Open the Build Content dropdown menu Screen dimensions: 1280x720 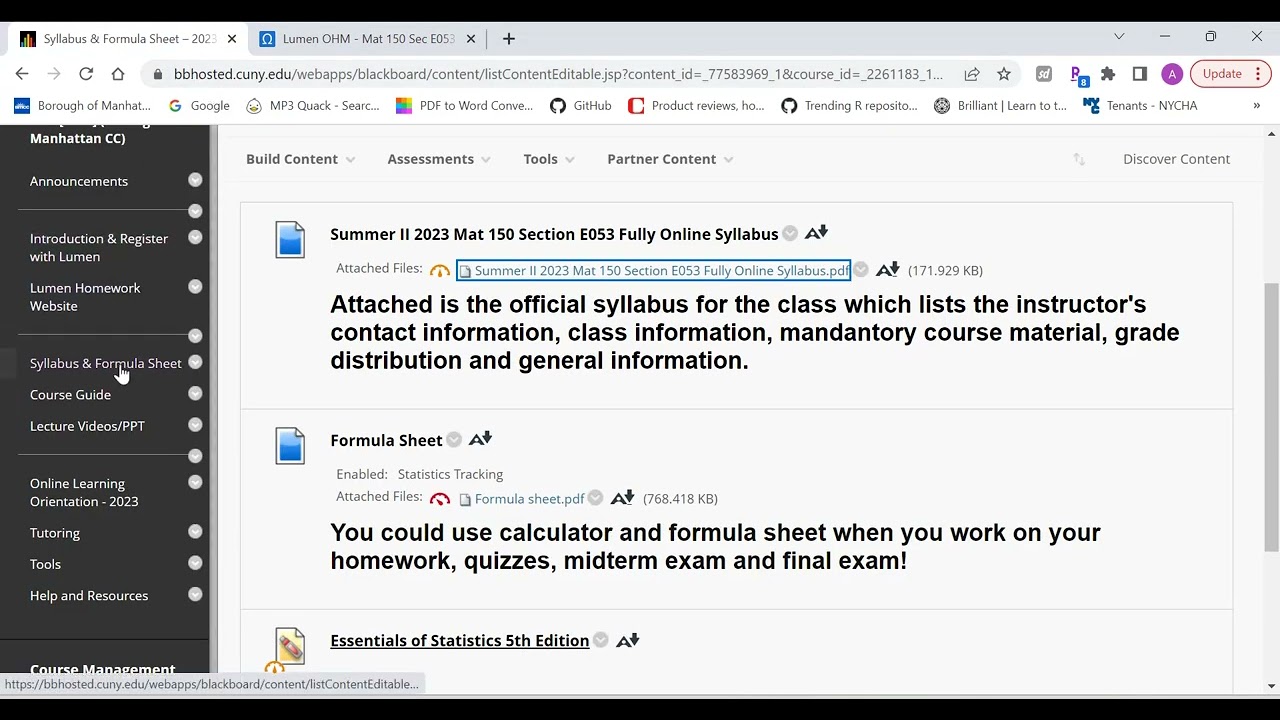tap(300, 159)
